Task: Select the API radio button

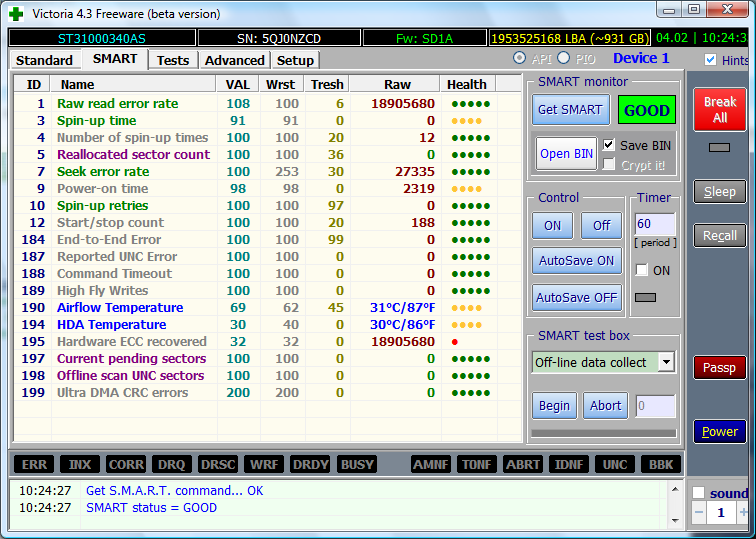Action: coord(519,58)
